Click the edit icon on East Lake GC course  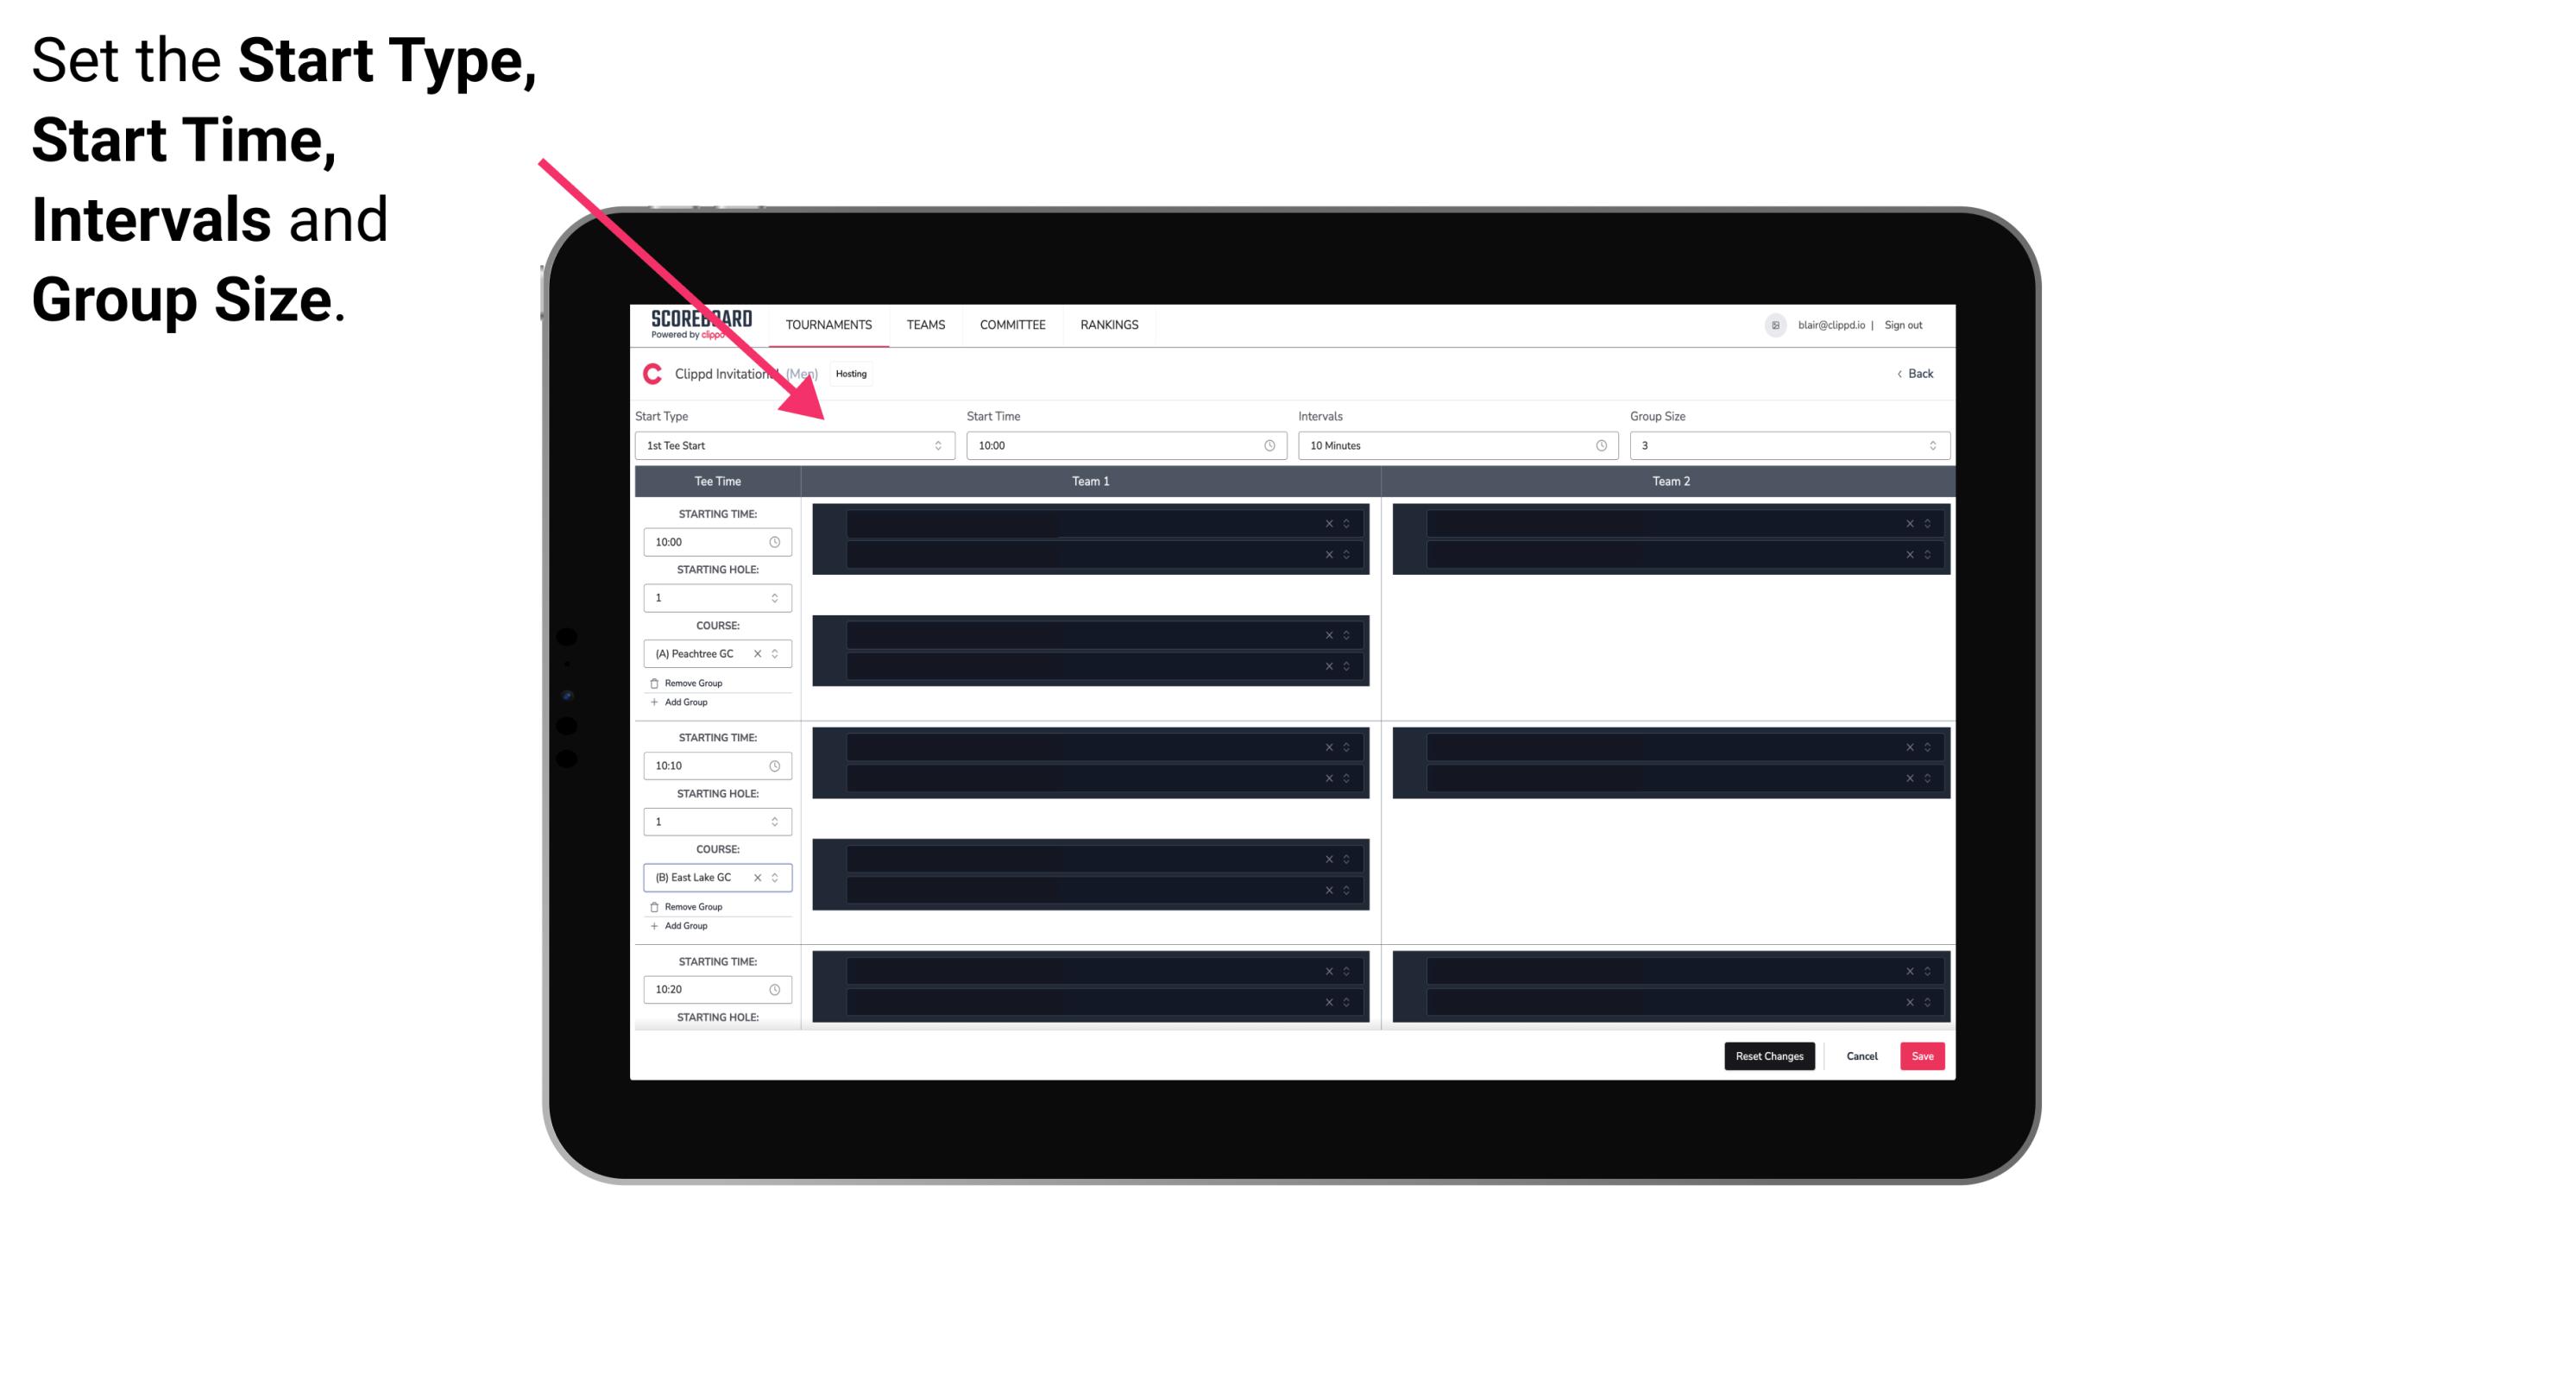pyautogui.click(x=776, y=878)
